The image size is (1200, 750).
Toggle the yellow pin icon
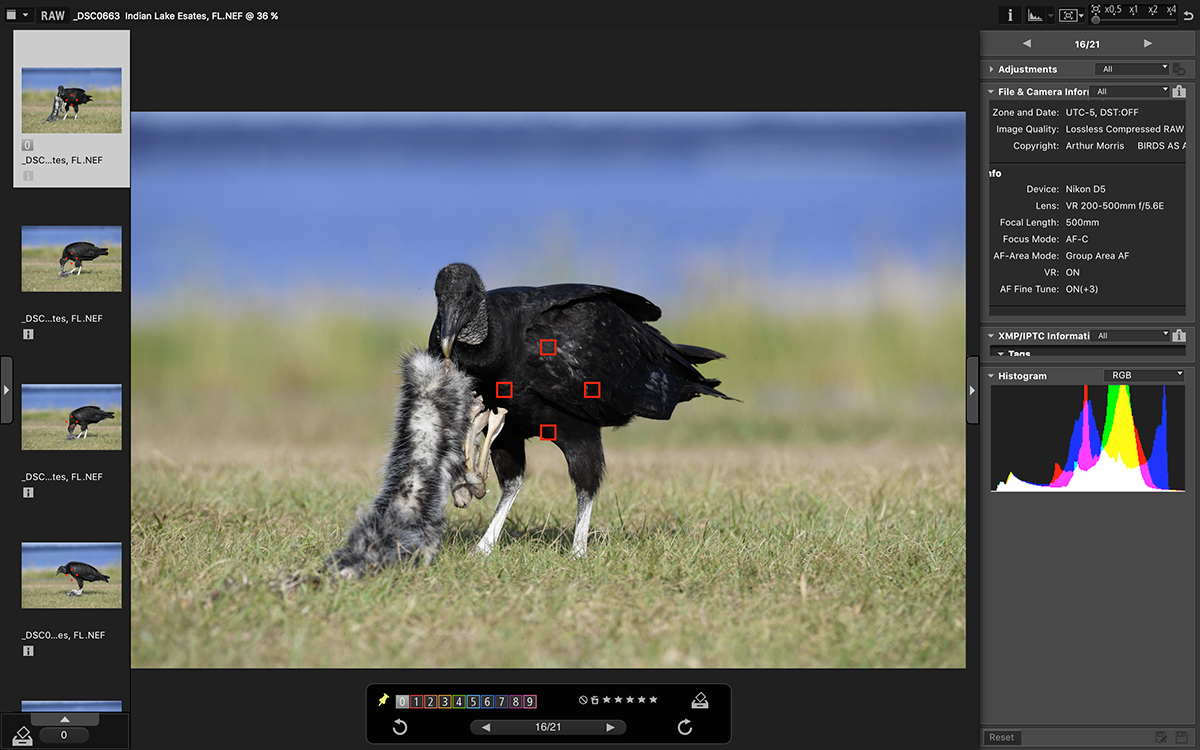(384, 700)
